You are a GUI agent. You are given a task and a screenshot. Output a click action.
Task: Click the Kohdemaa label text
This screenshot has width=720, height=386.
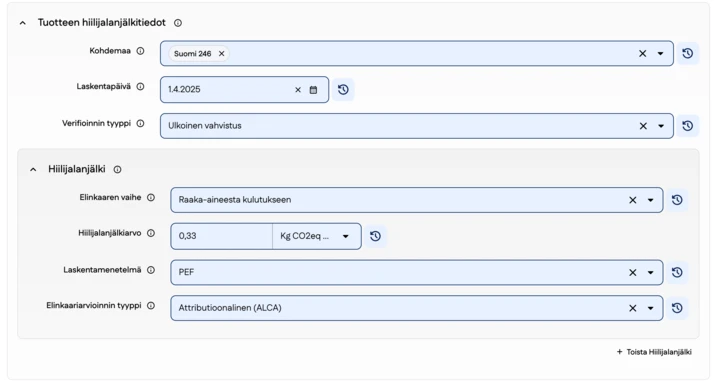(x=110, y=51)
